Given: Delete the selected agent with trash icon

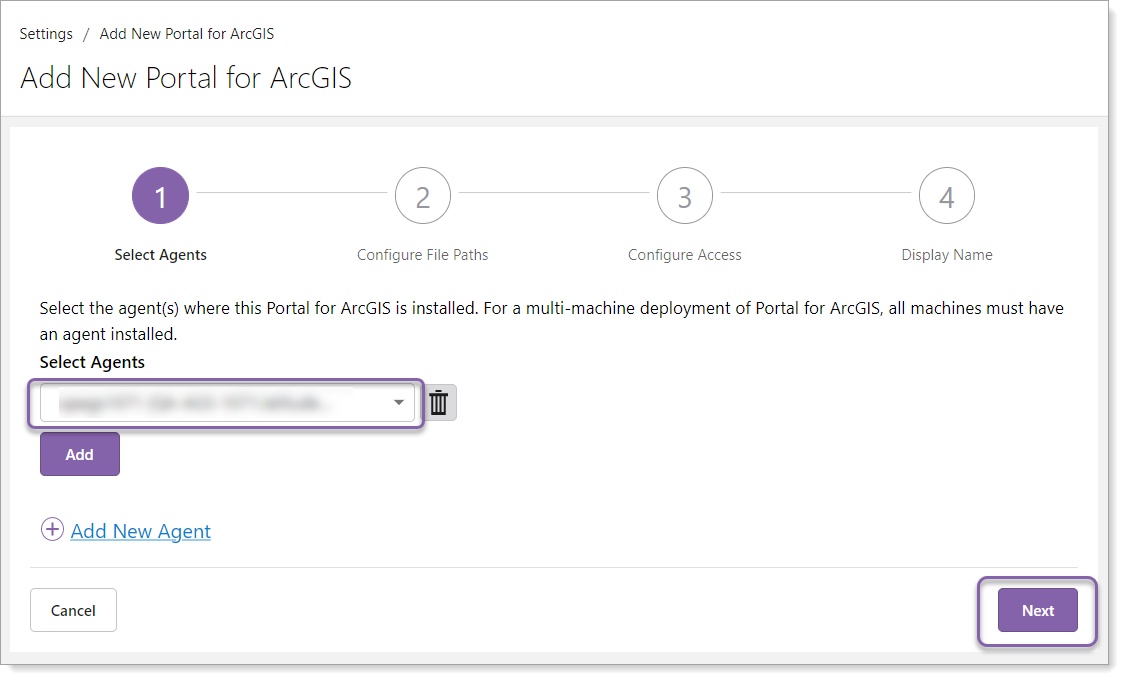Looking at the screenshot, I should (x=439, y=403).
